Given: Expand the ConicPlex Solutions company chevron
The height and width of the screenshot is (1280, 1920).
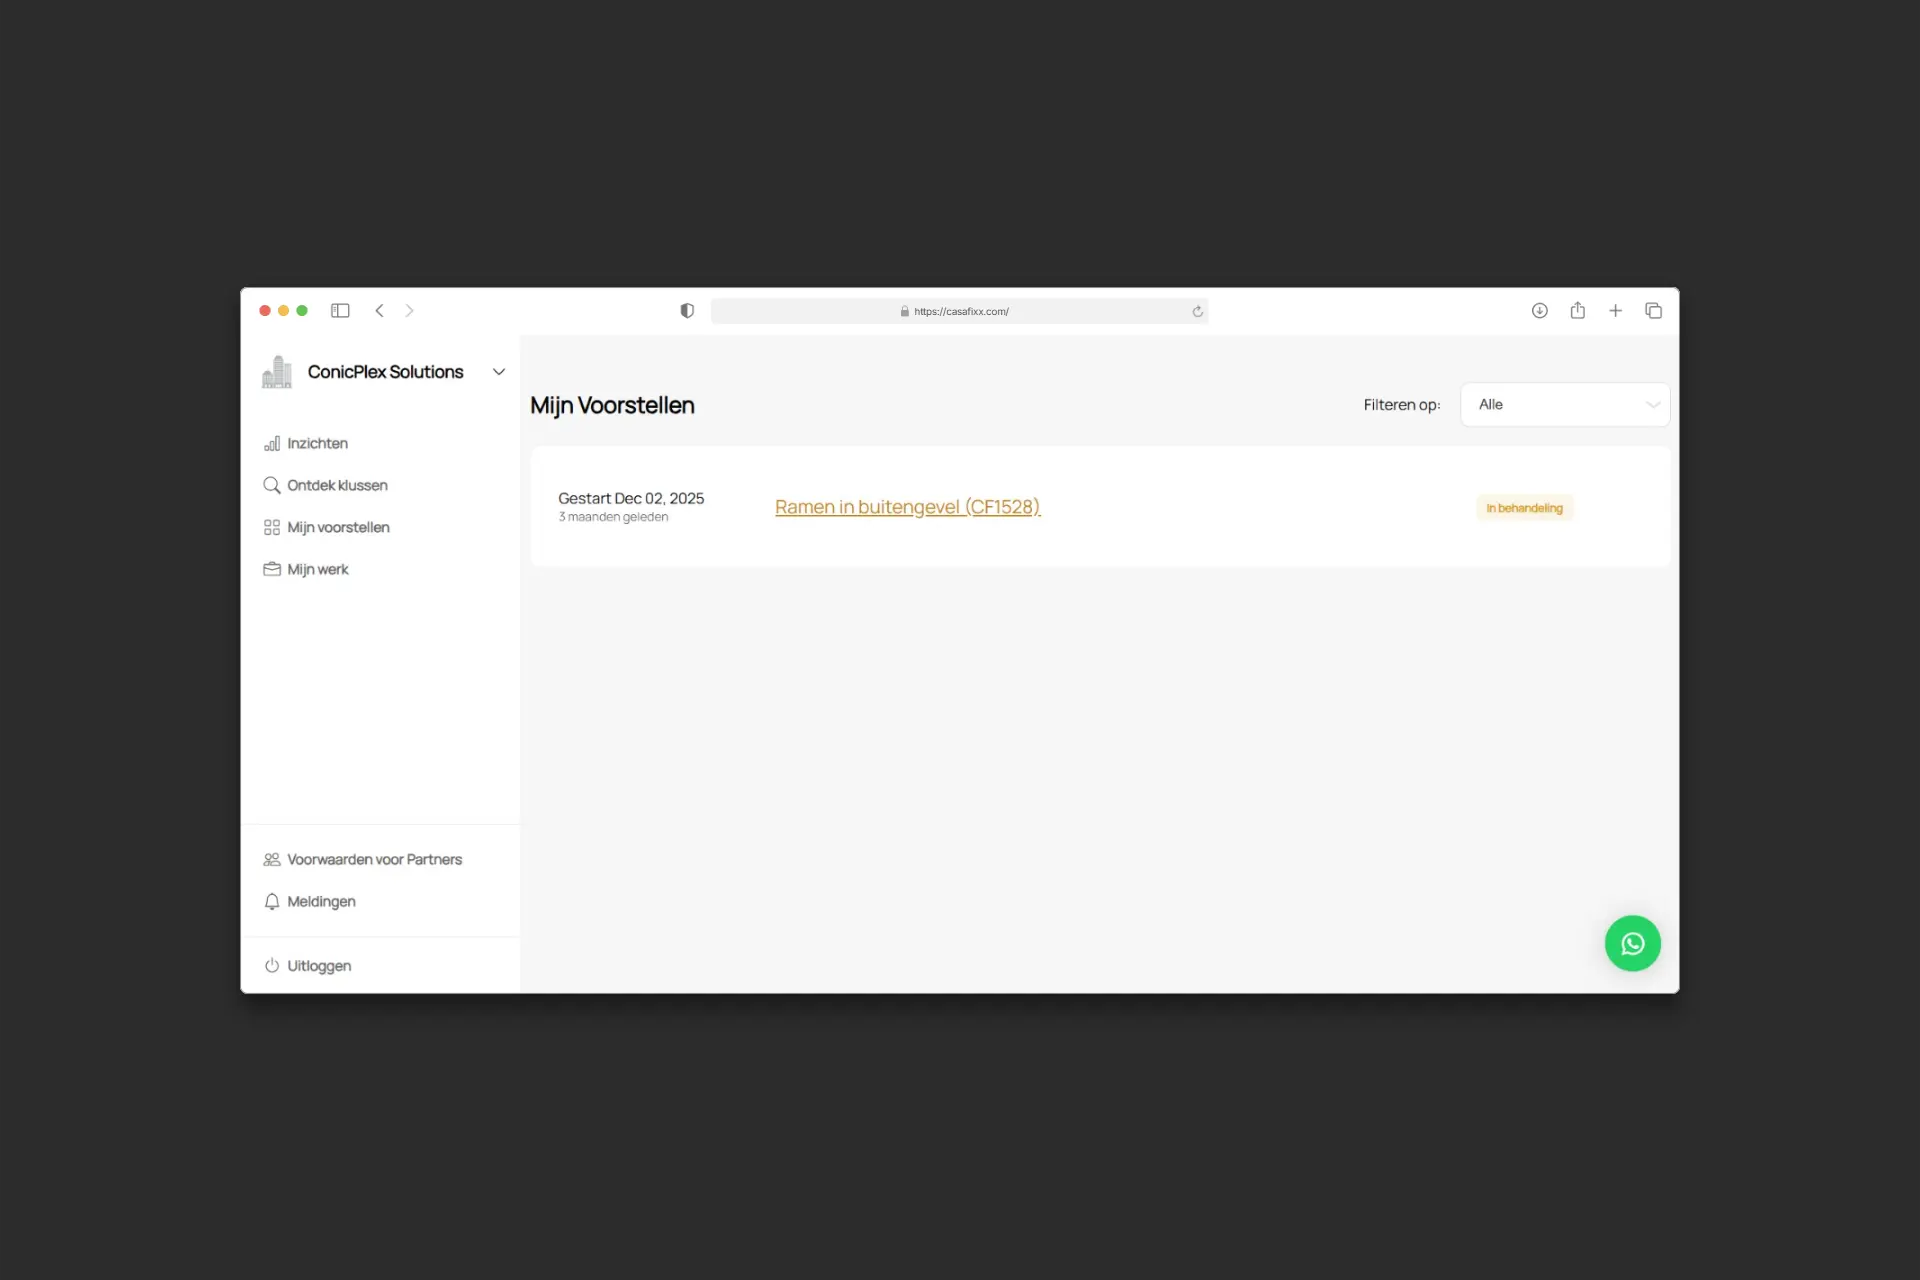Looking at the screenshot, I should [x=498, y=372].
